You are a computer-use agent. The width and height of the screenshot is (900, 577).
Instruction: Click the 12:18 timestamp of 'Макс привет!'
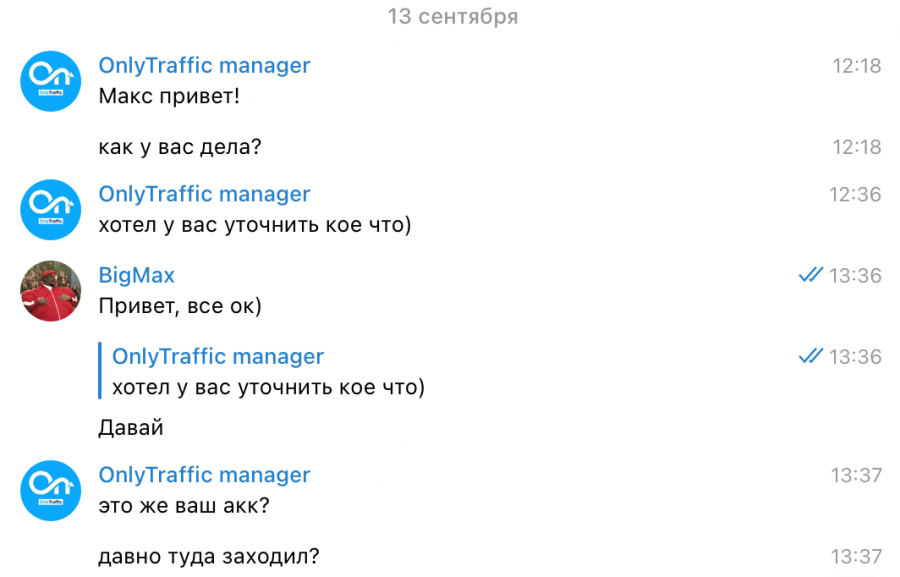coord(856,66)
